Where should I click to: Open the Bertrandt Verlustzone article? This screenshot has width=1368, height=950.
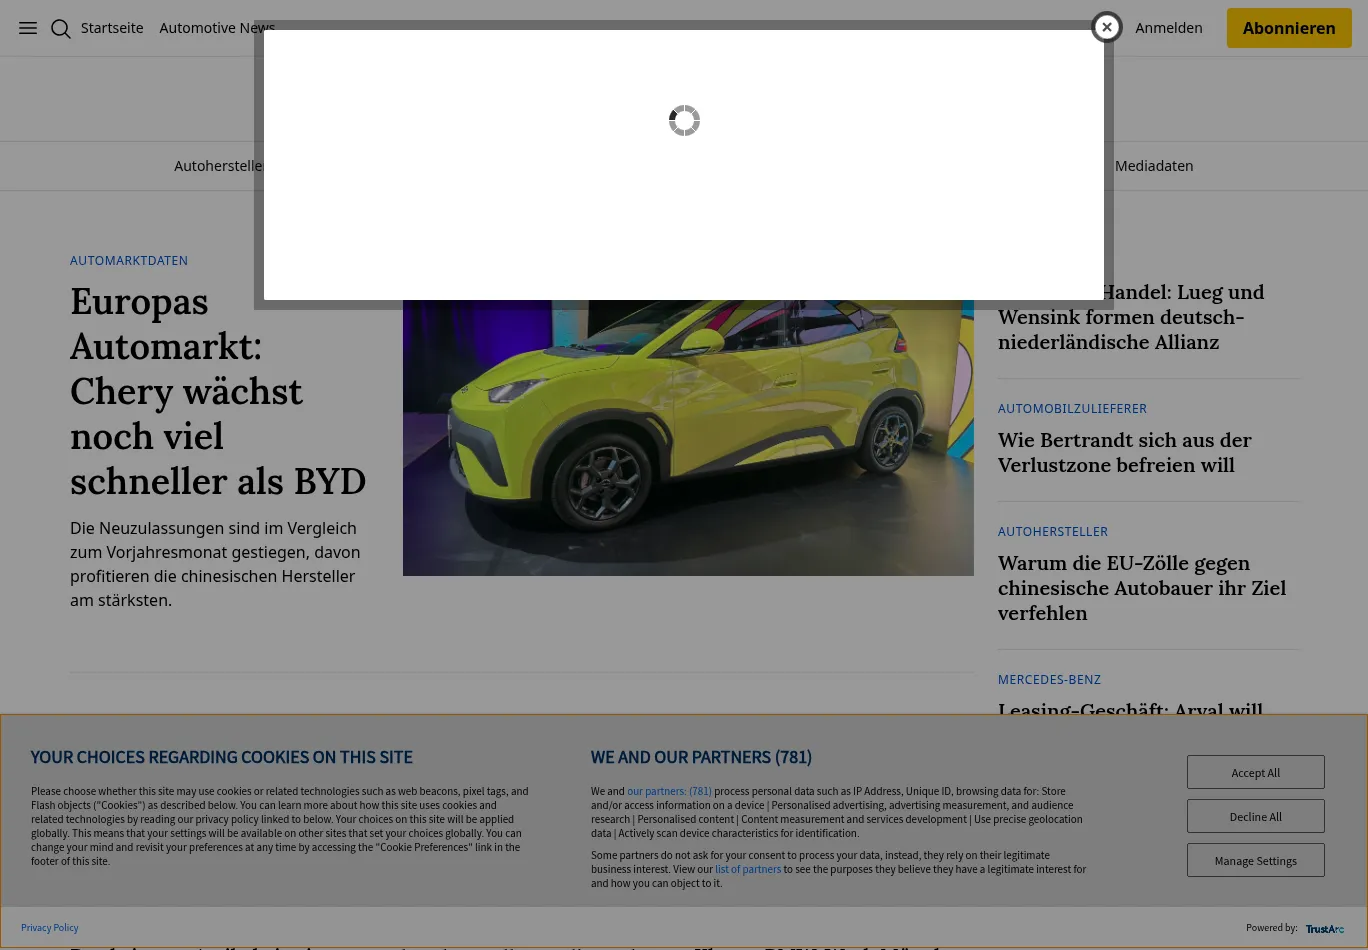click(x=1125, y=452)
